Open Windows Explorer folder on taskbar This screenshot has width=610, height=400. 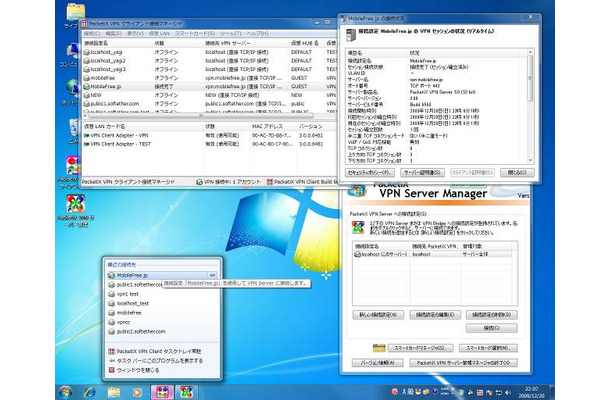(x=114, y=392)
